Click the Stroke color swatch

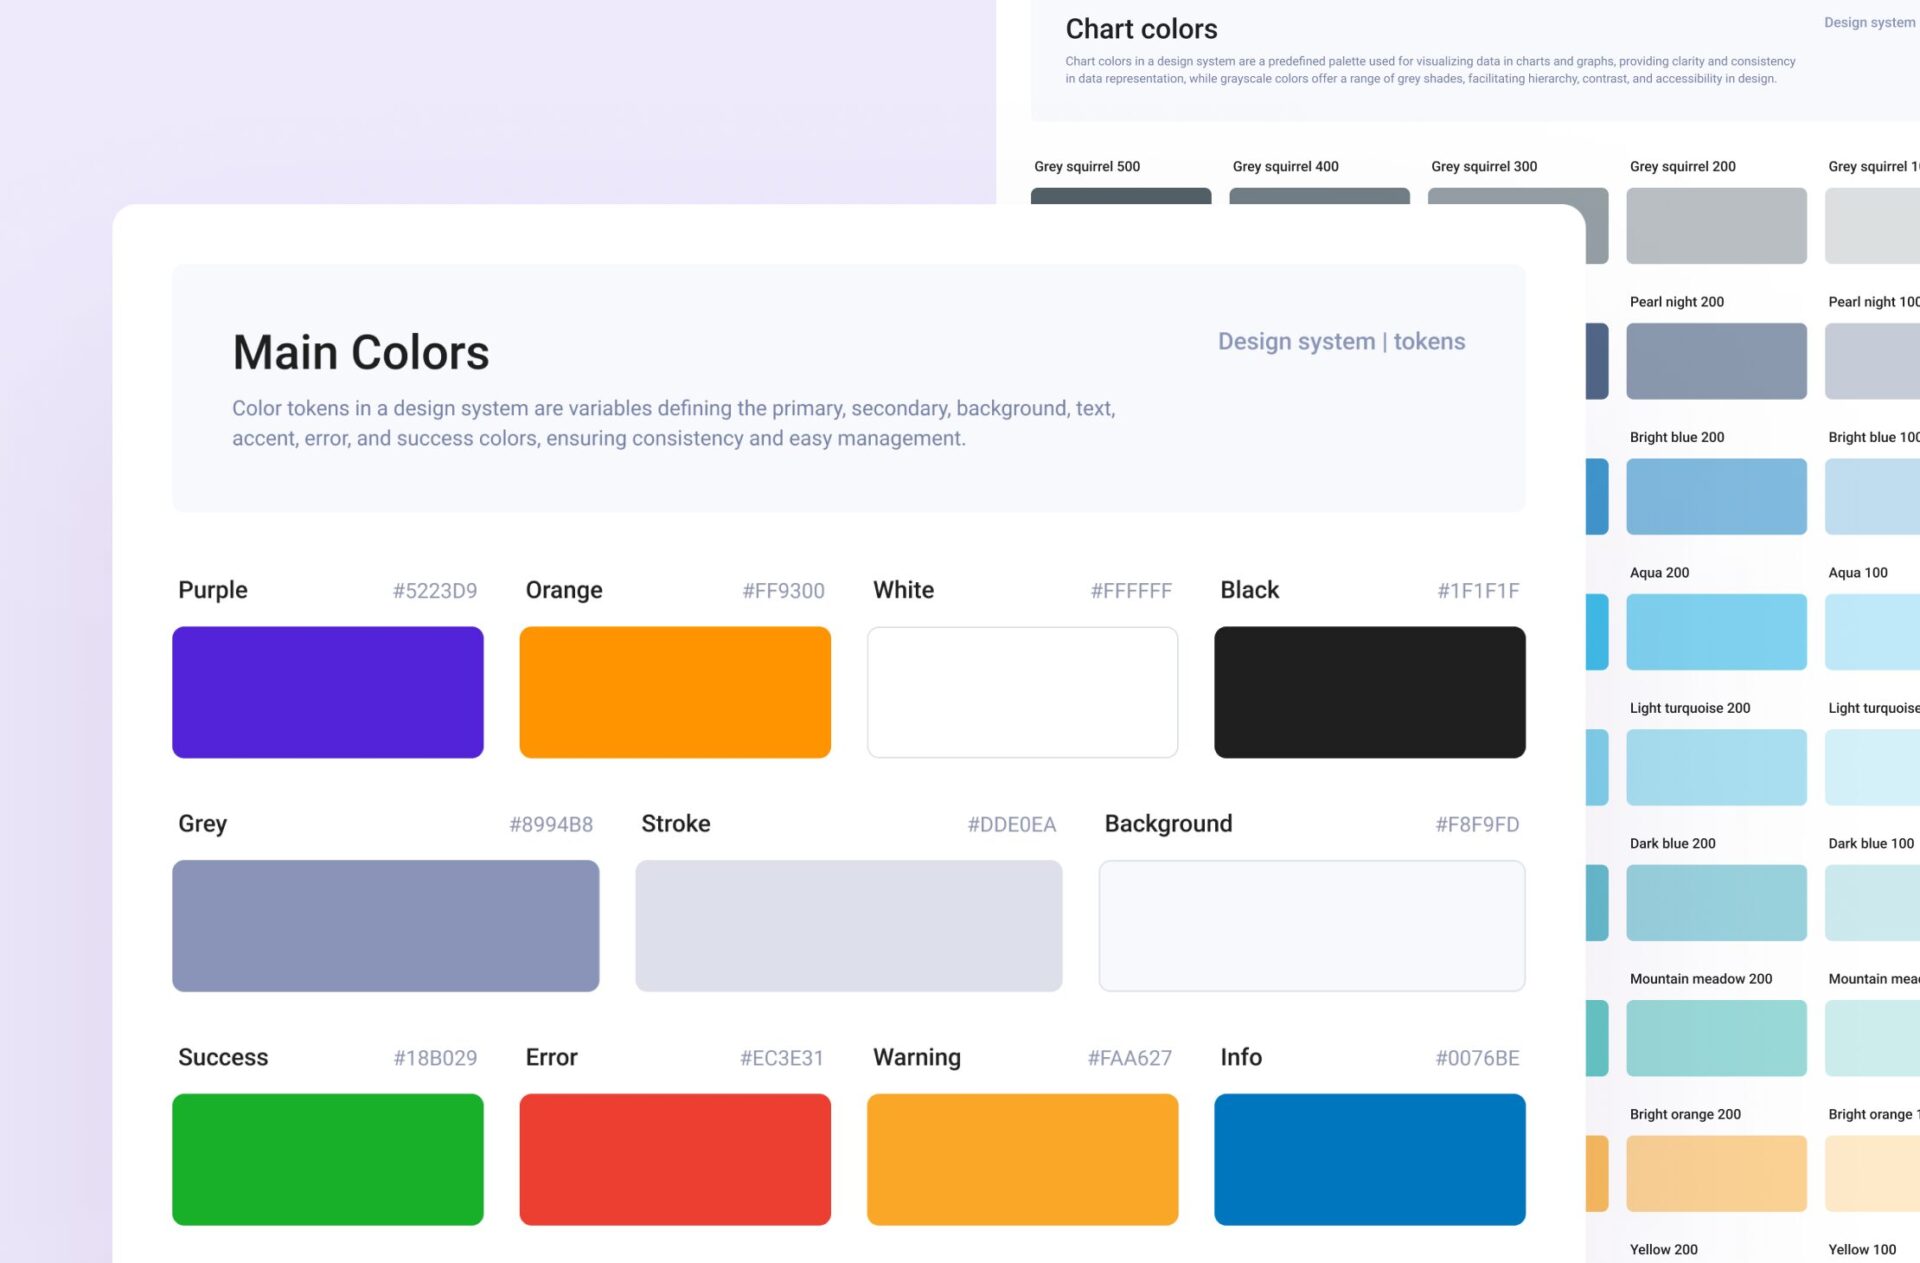pos(848,925)
